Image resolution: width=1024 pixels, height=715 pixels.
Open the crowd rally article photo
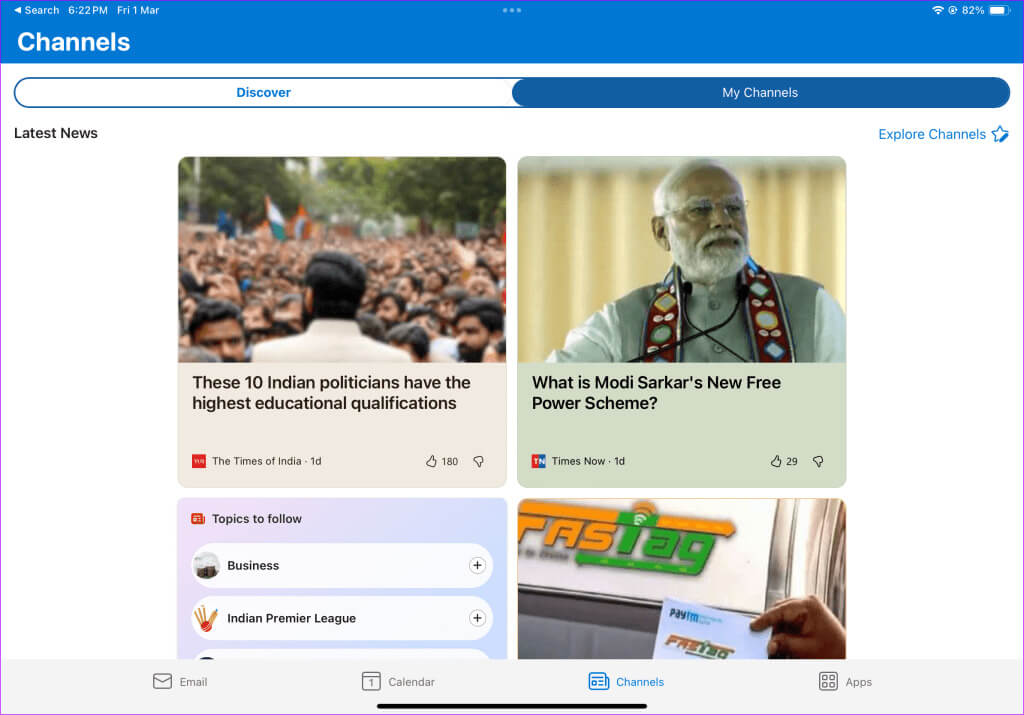click(x=342, y=260)
